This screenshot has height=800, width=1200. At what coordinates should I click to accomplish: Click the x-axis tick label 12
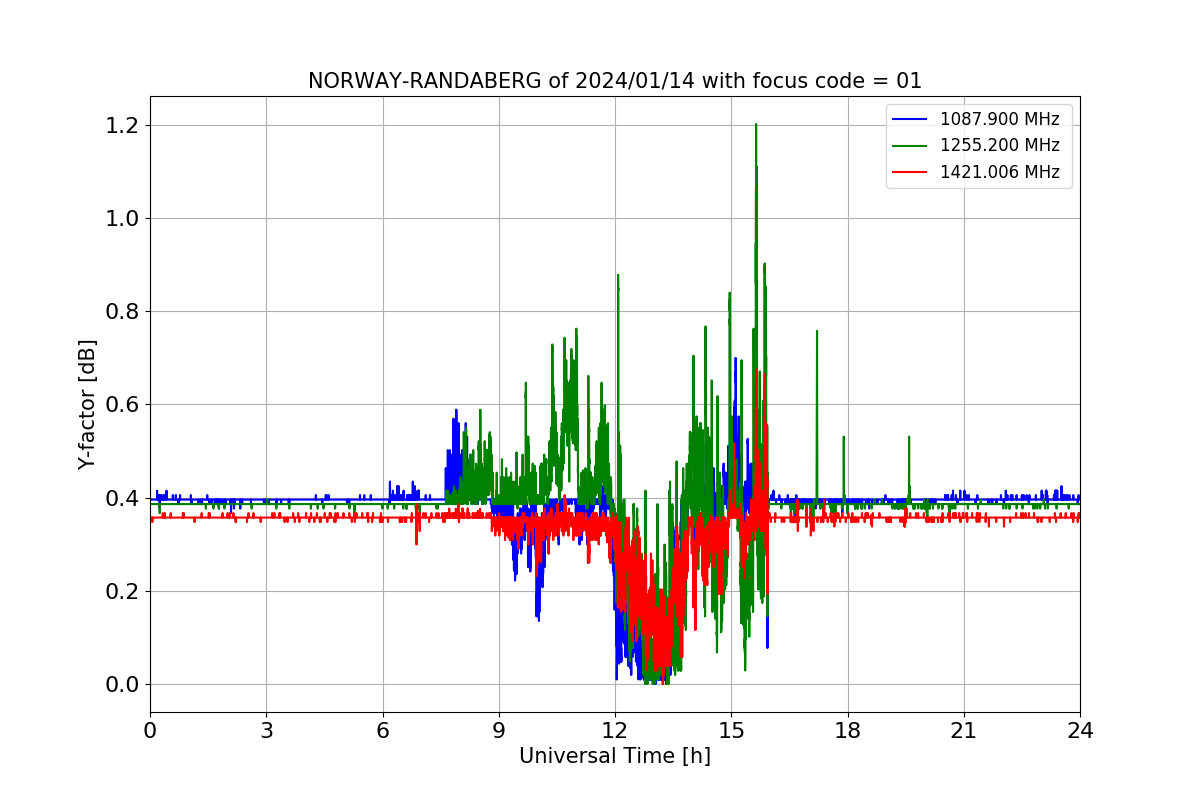coord(615,730)
